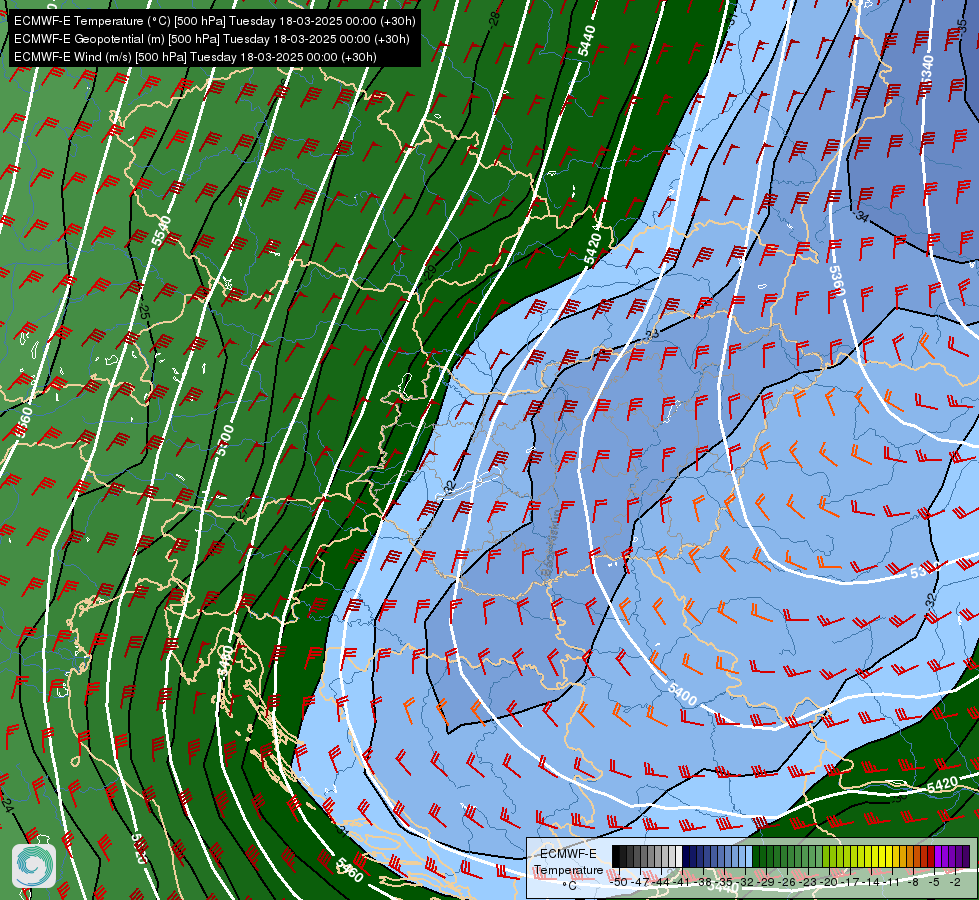Click the -34 isotherm label on the map
979x900 pixels.
[862, 217]
